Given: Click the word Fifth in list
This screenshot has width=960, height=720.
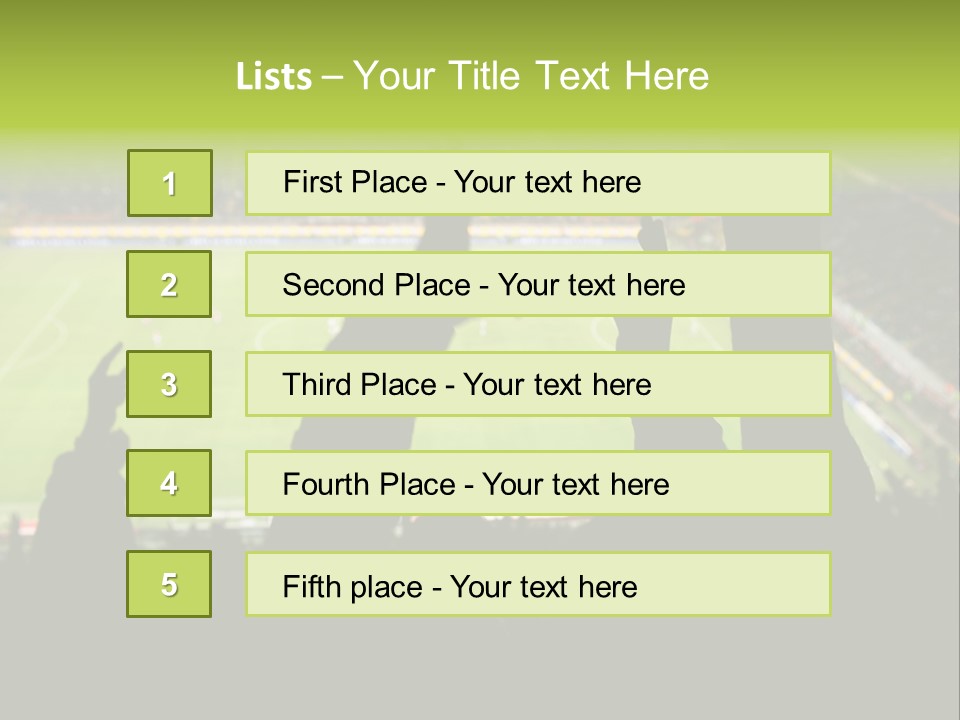Looking at the screenshot, I should coord(311,587).
